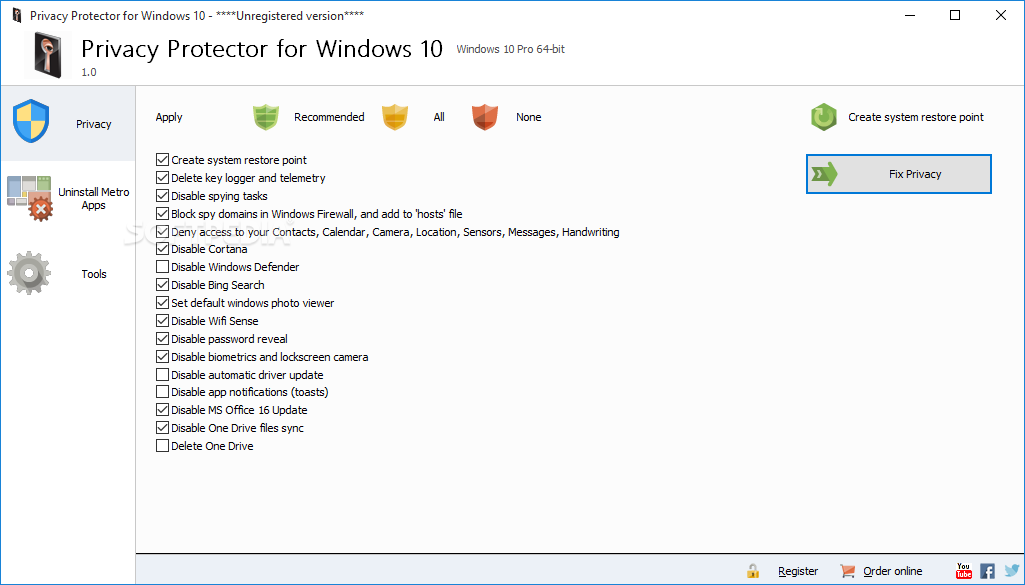Click the padlock icon beside Register
The width and height of the screenshot is (1025, 585).
[x=753, y=571]
